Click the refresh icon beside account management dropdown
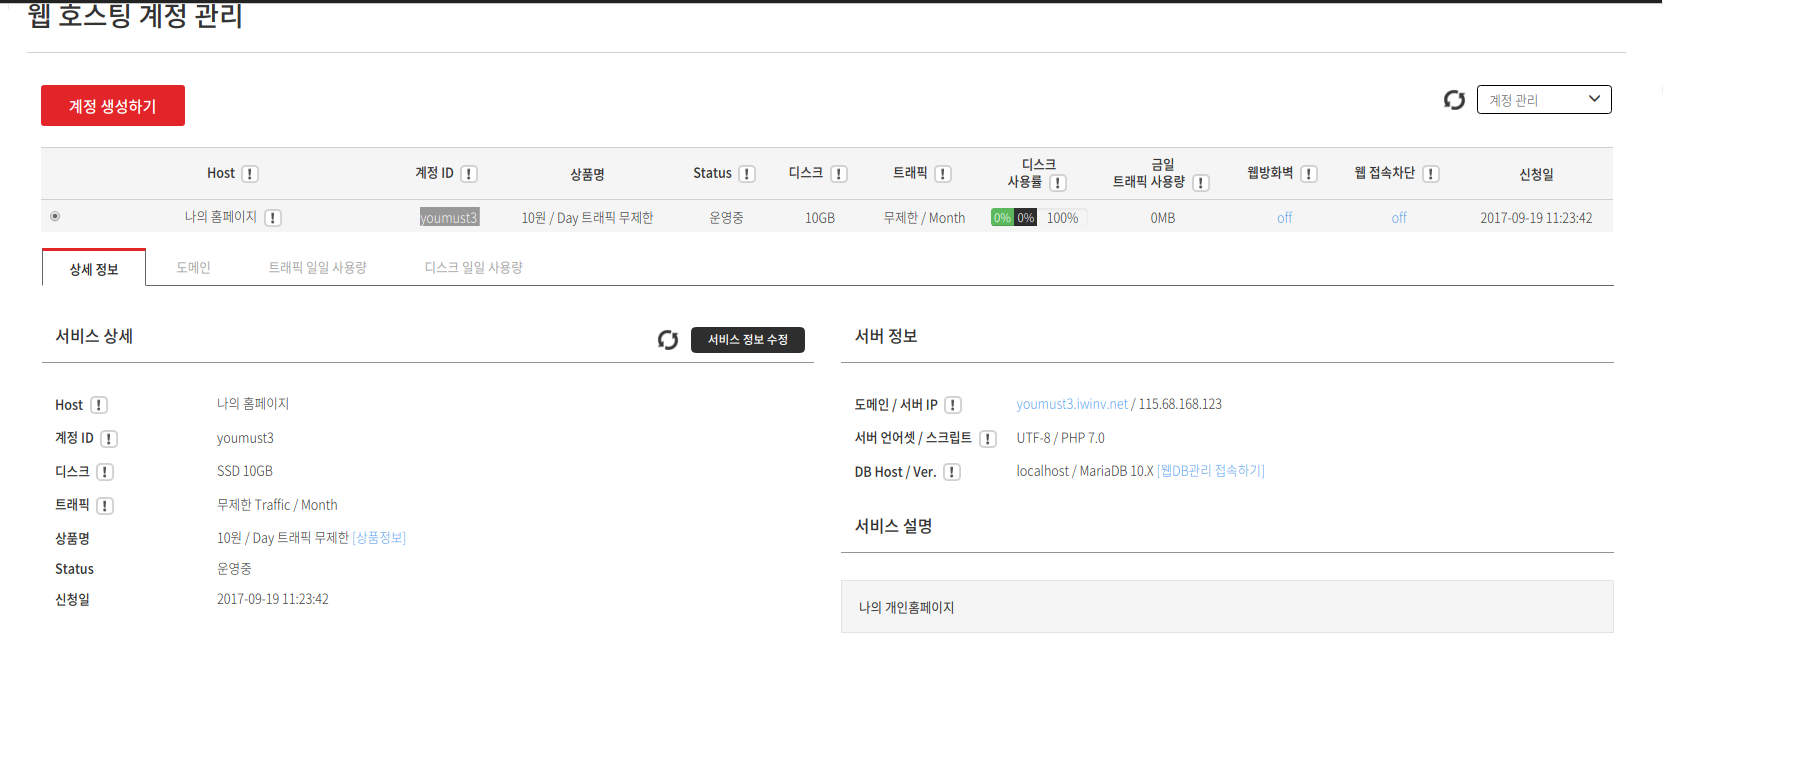 (1454, 100)
